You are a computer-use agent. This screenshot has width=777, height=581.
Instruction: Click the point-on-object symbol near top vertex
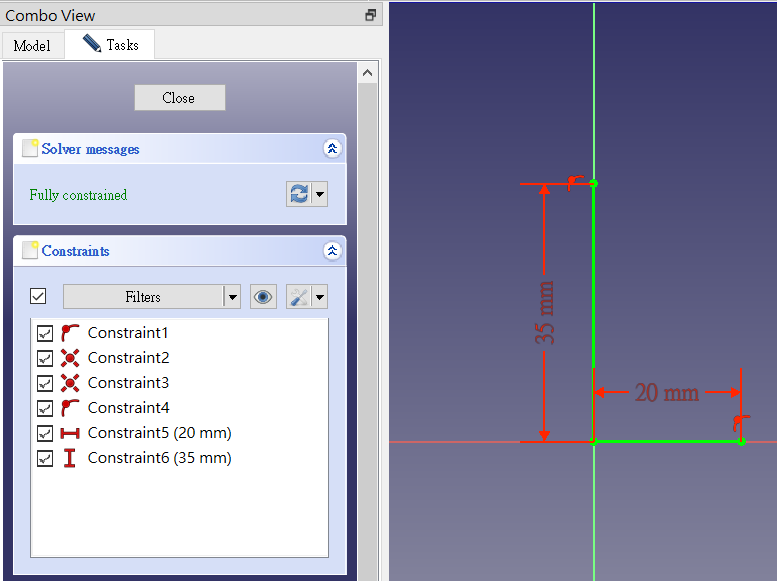pyautogui.click(x=575, y=181)
